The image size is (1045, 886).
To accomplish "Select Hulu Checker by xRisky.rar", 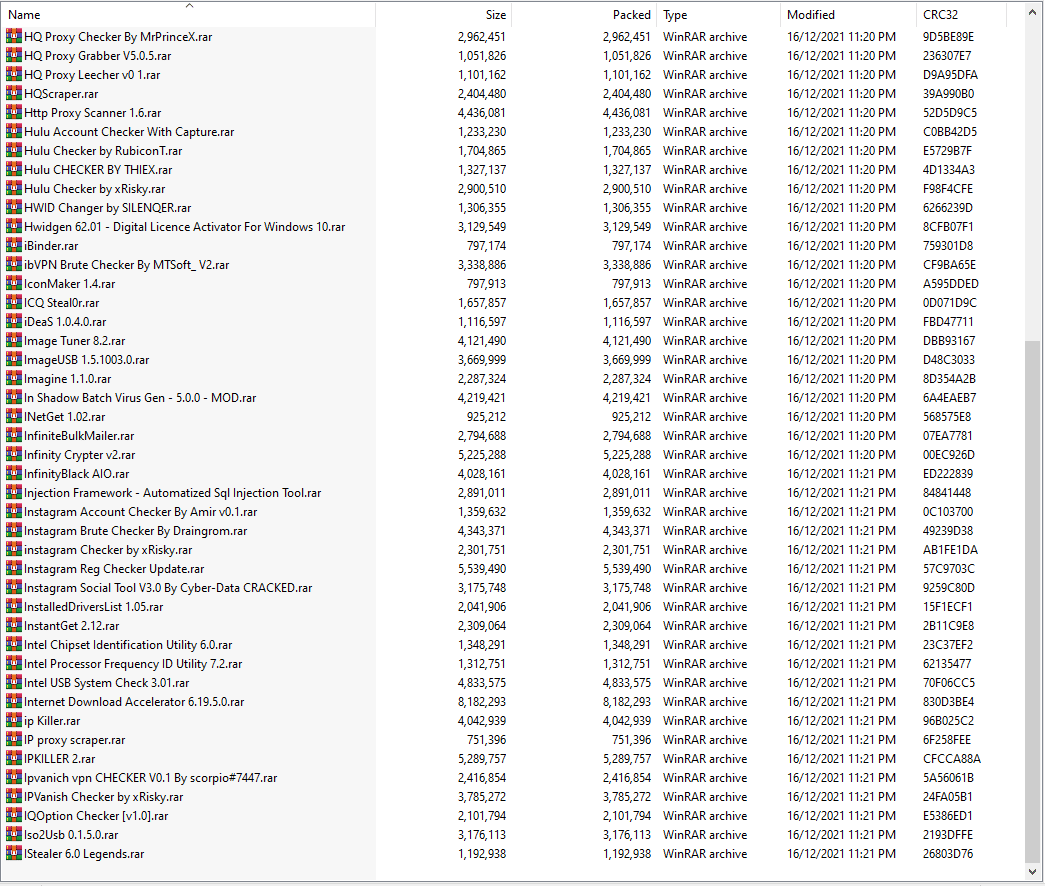I will point(95,189).
